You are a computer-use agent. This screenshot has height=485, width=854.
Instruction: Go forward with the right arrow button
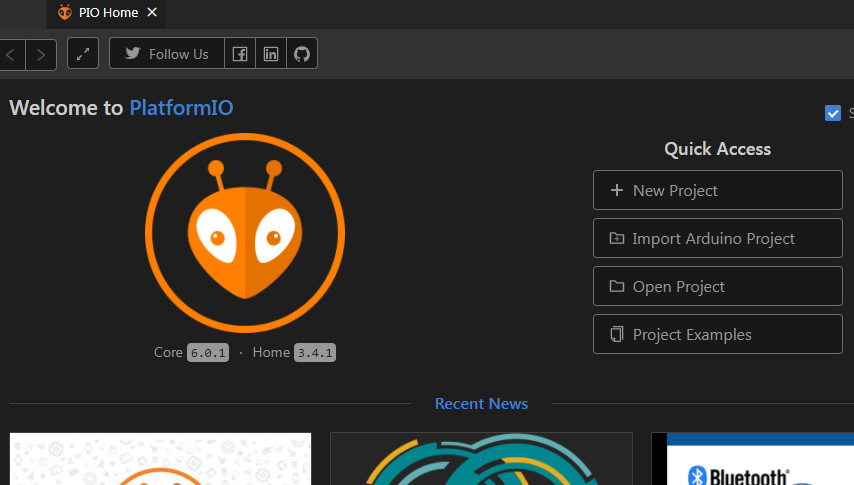pos(41,54)
